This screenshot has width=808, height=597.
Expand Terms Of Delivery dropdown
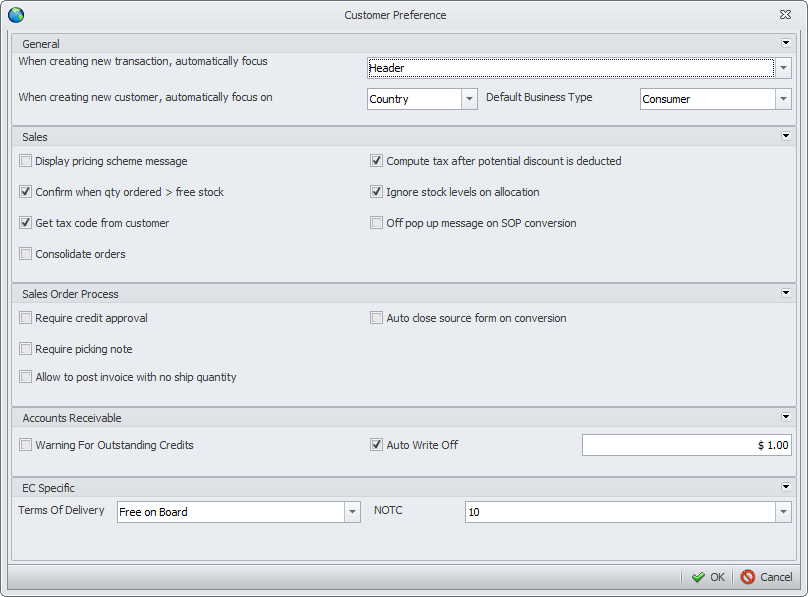[352, 512]
